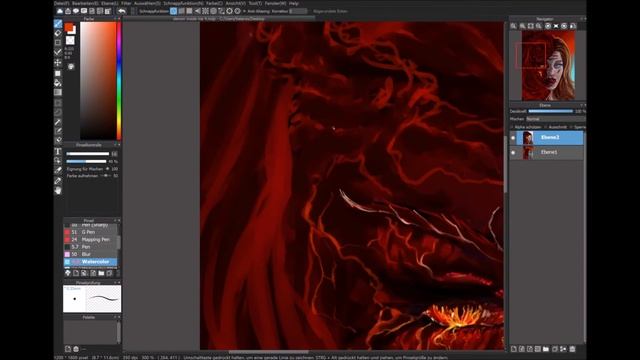
Task: Click the Undo arrow in toolbar
Action: [122, 11]
